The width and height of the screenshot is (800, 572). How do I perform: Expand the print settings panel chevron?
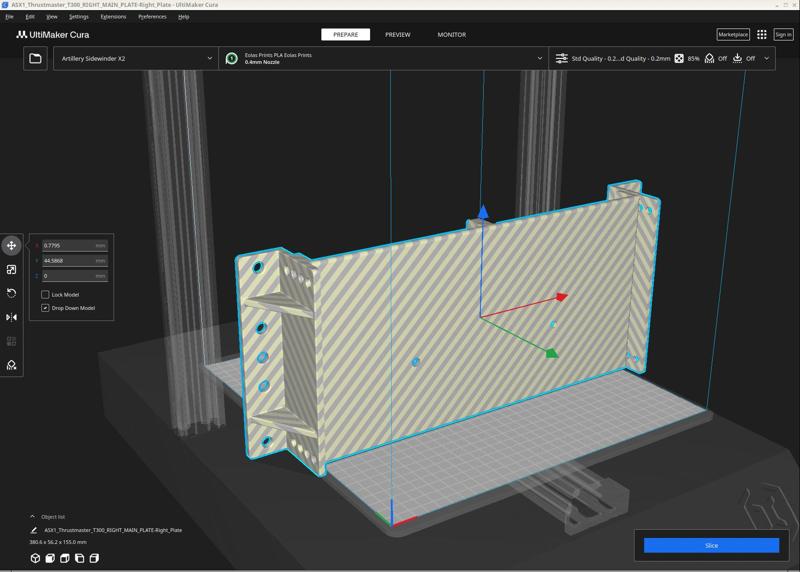766,59
